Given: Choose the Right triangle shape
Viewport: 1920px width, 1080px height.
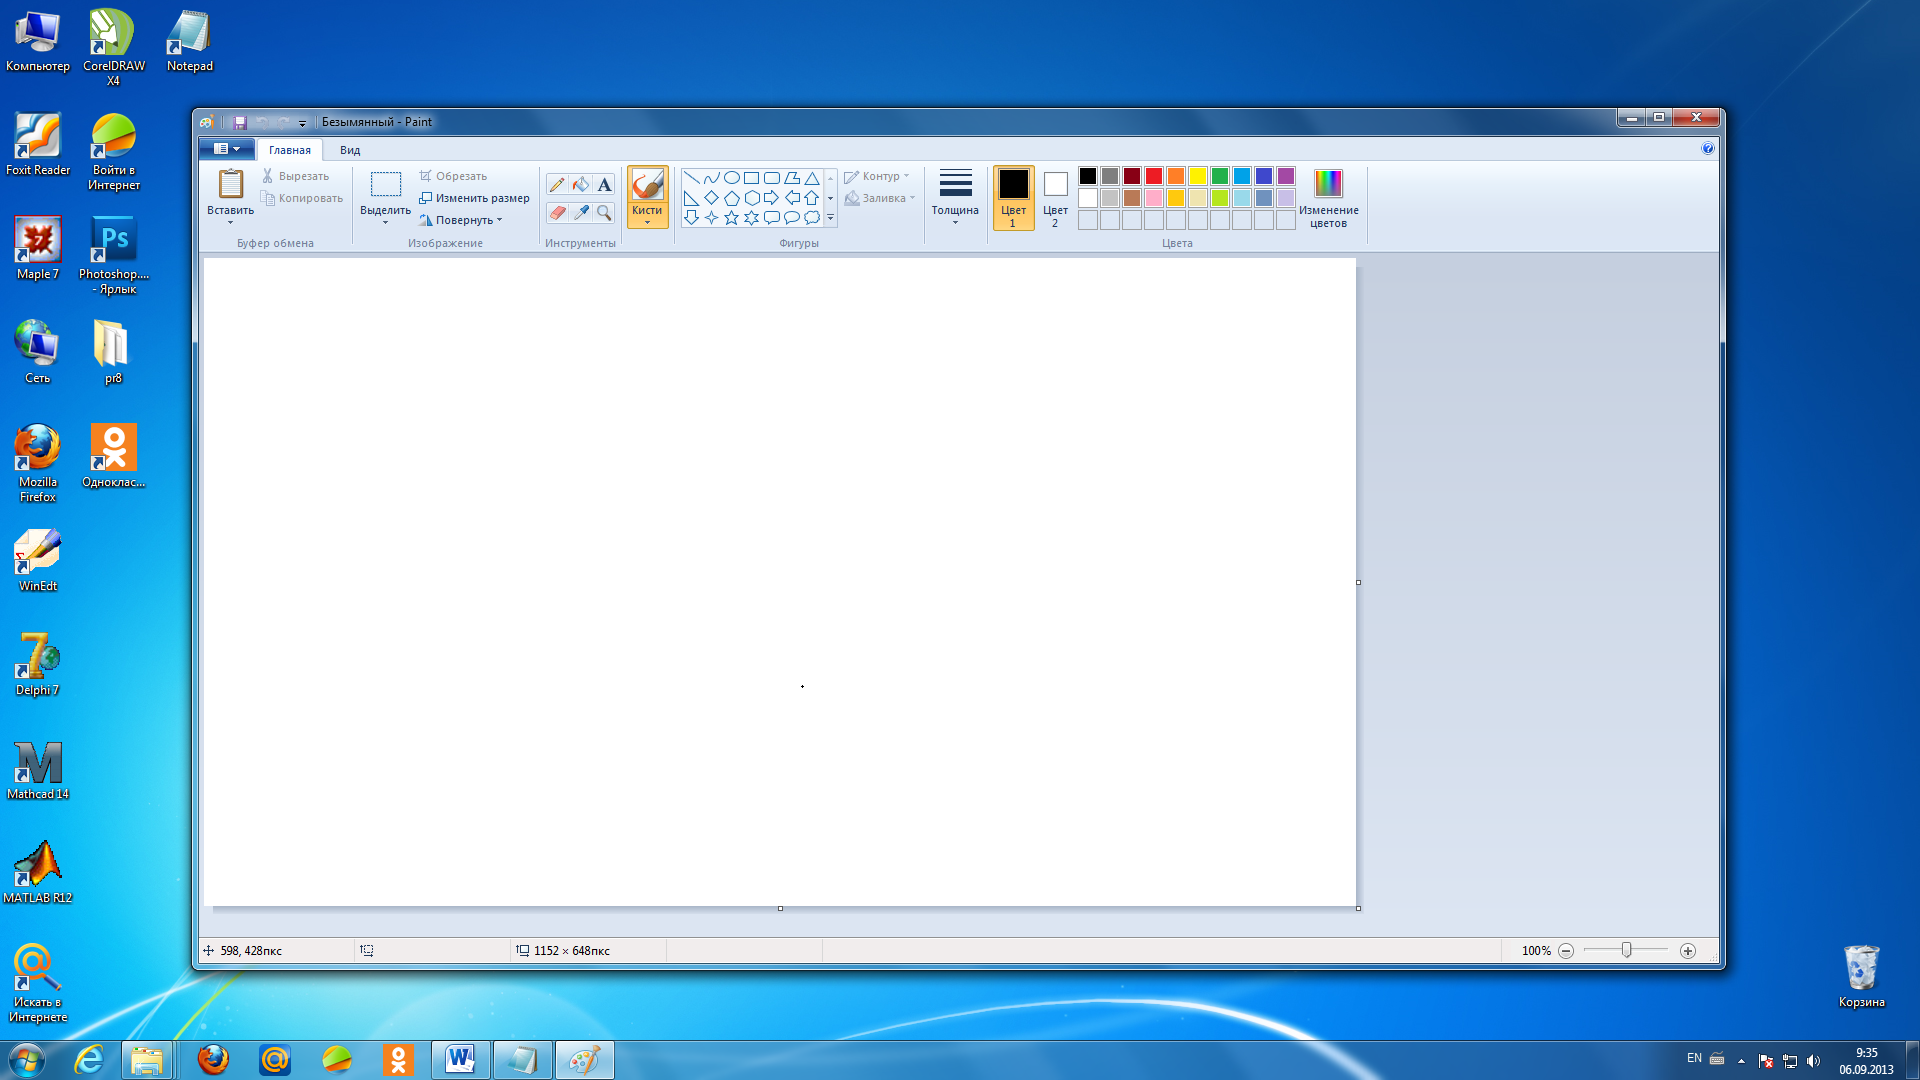Looking at the screenshot, I should 691,198.
